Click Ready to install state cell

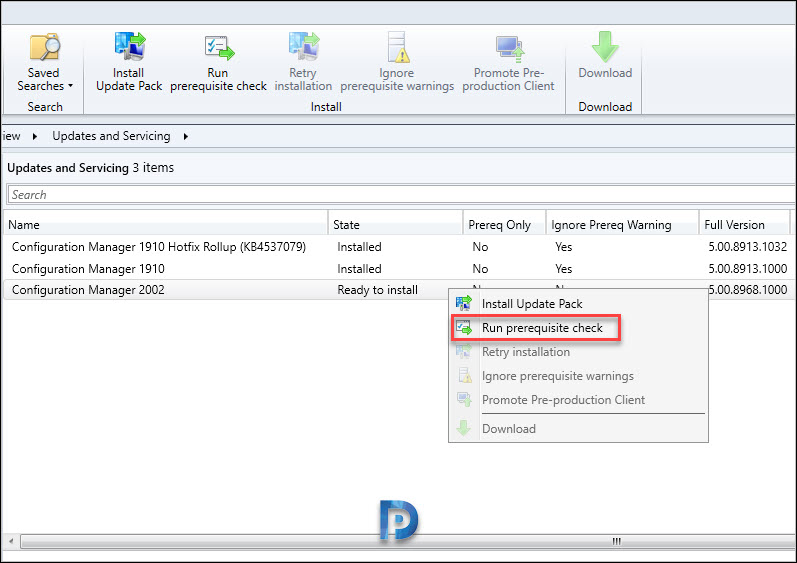click(378, 290)
